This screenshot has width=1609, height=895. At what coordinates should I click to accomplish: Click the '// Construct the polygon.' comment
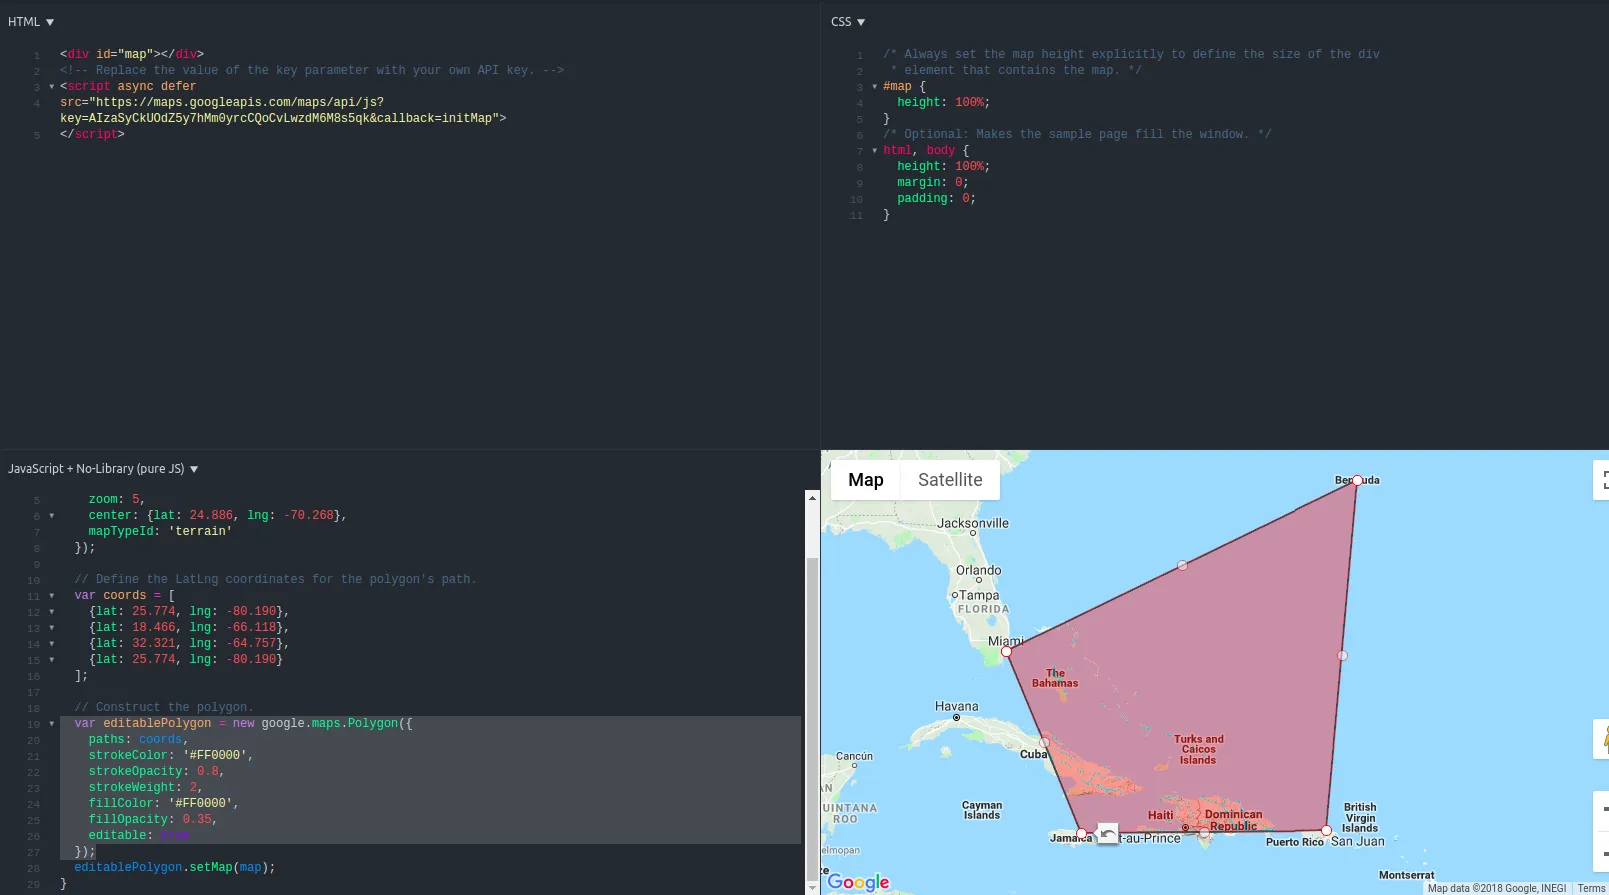click(x=164, y=707)
